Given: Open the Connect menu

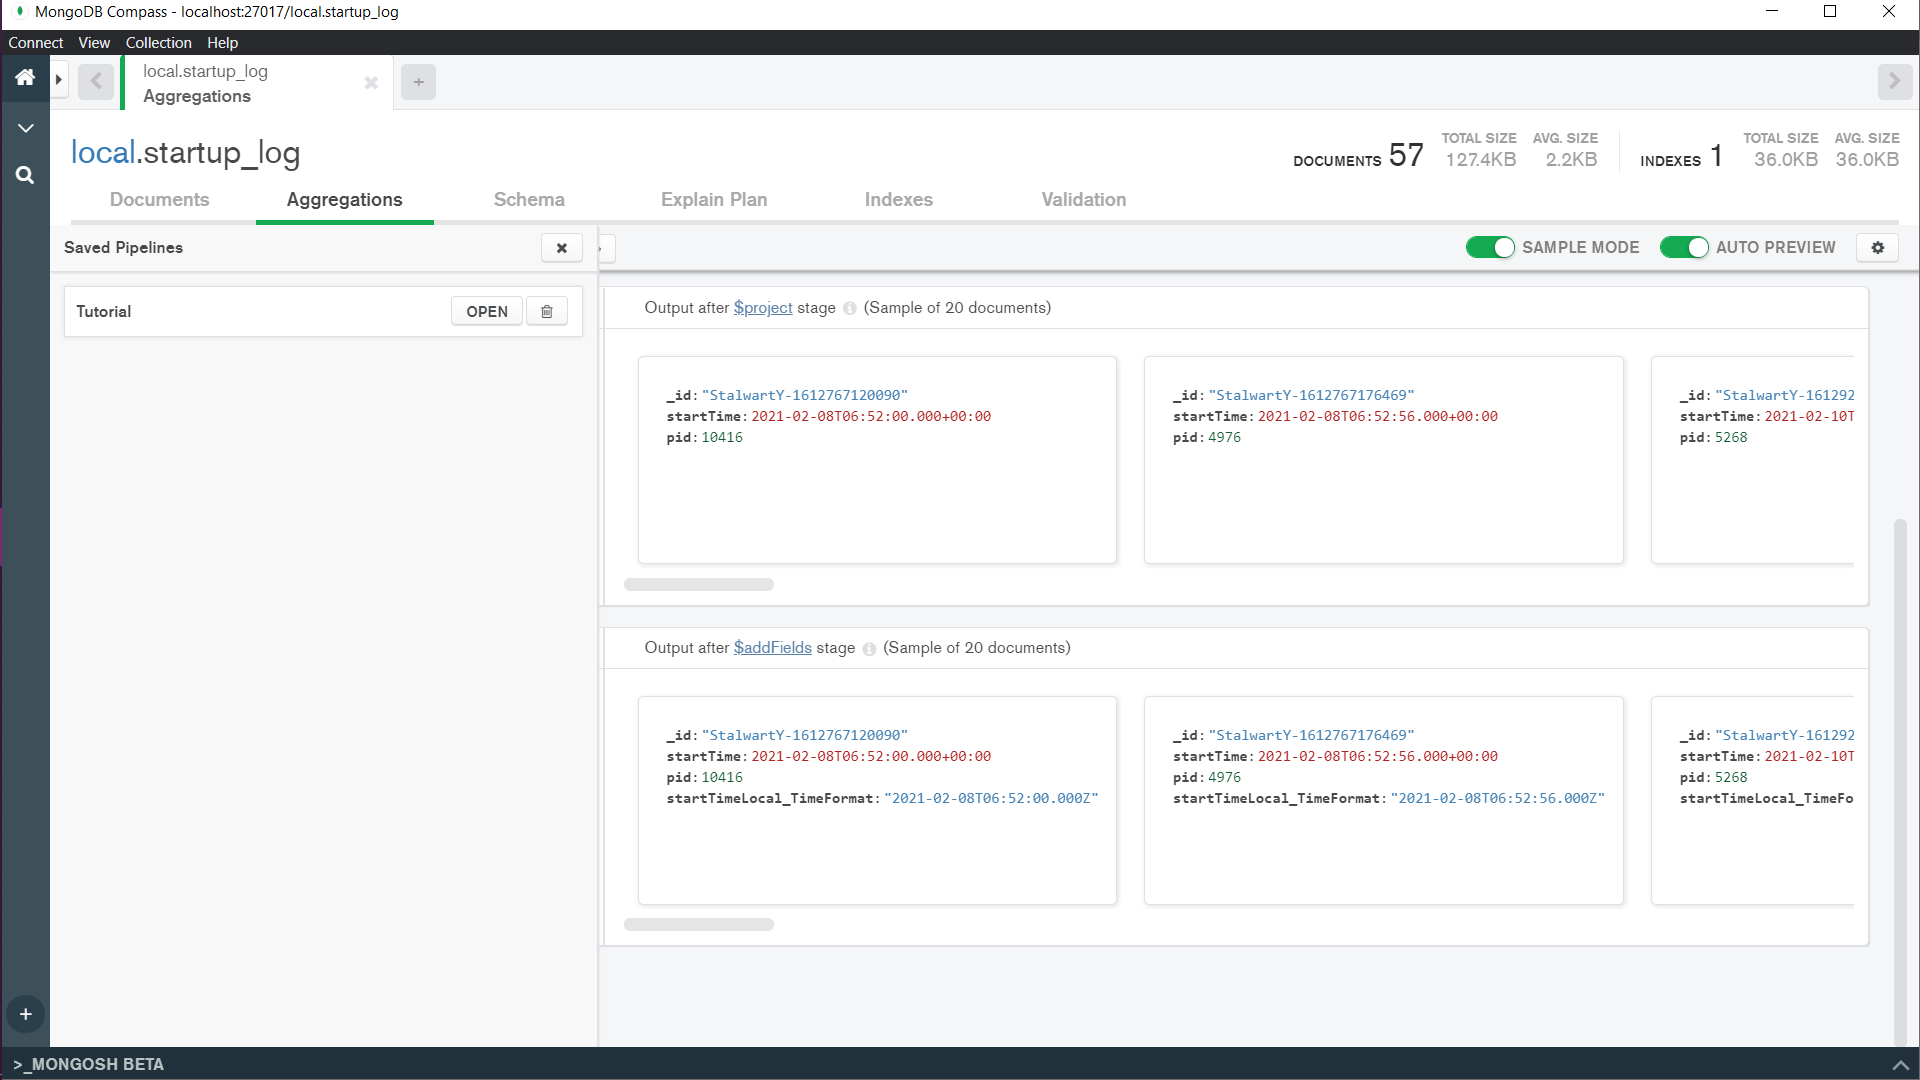Looking at the screenshot, I should [x=36, y=43].
